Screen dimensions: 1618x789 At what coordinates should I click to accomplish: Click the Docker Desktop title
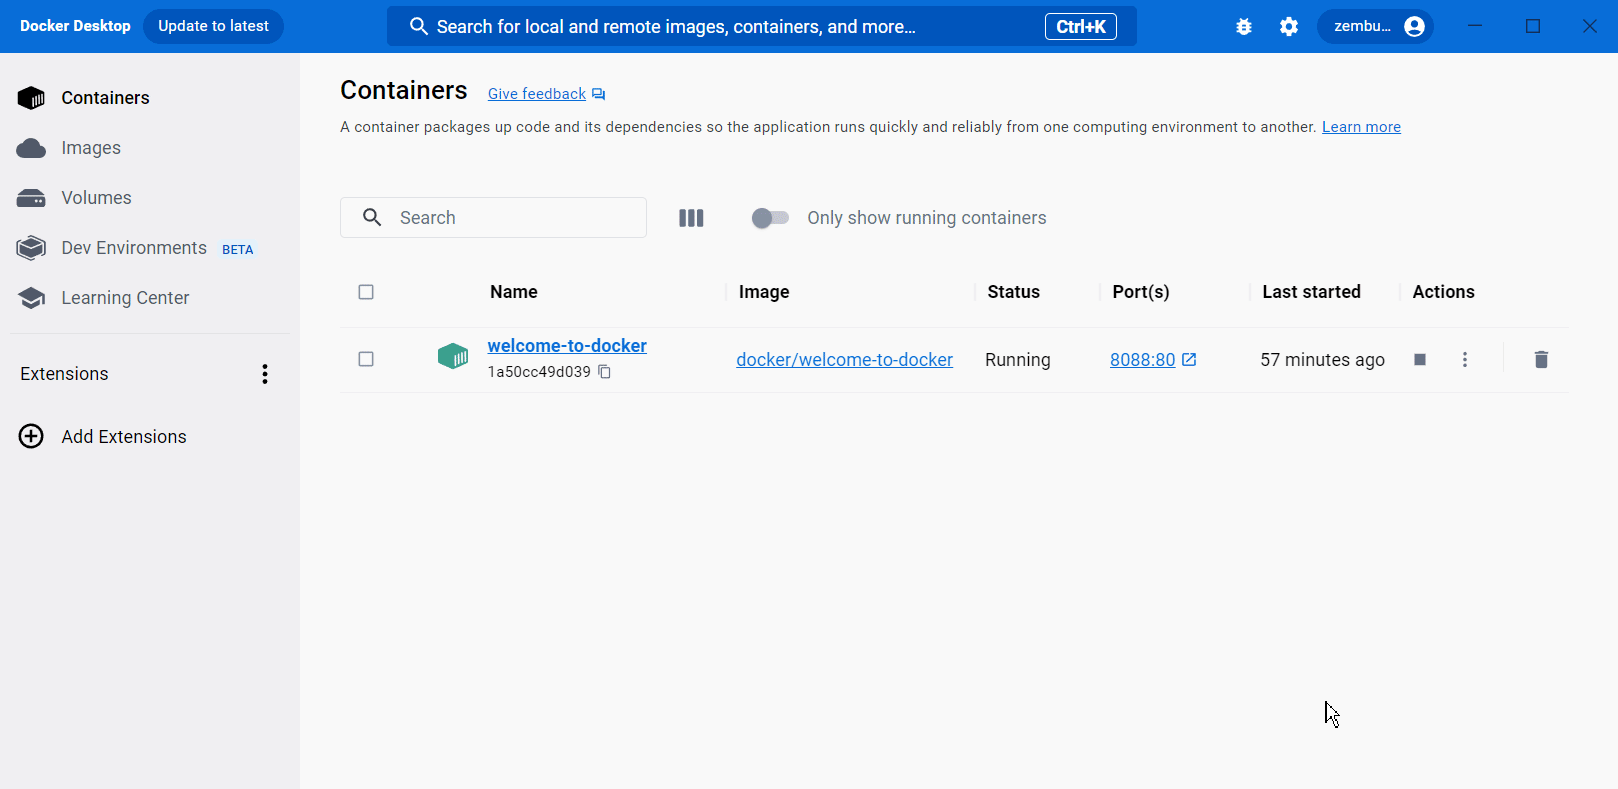[75, 26]
